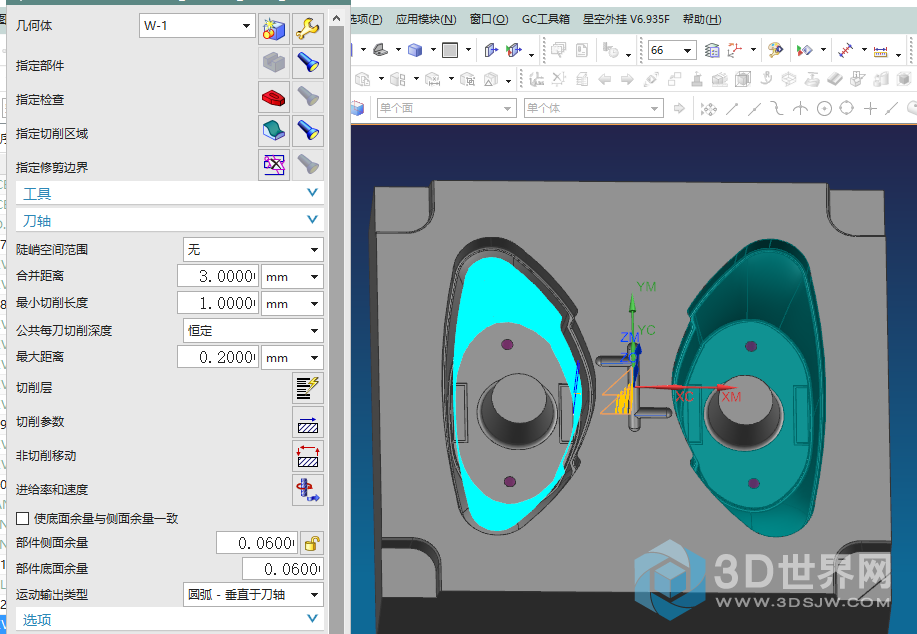This screenshot has height=634, width=917.
Task: Click the new geometry icon beside W-1
Action: point(274,28)
